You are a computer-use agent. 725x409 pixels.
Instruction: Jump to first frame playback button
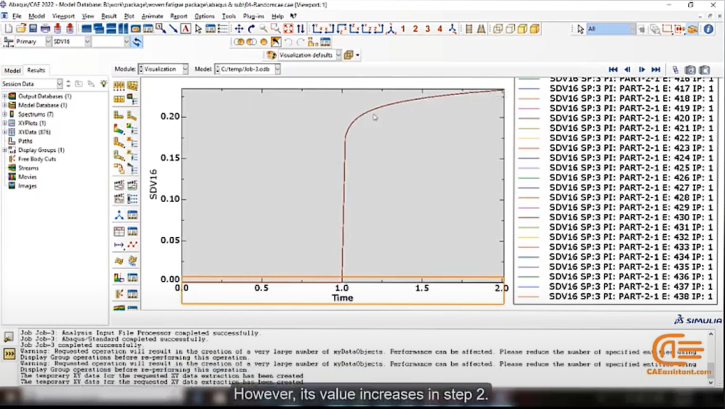tap(613, 69)
